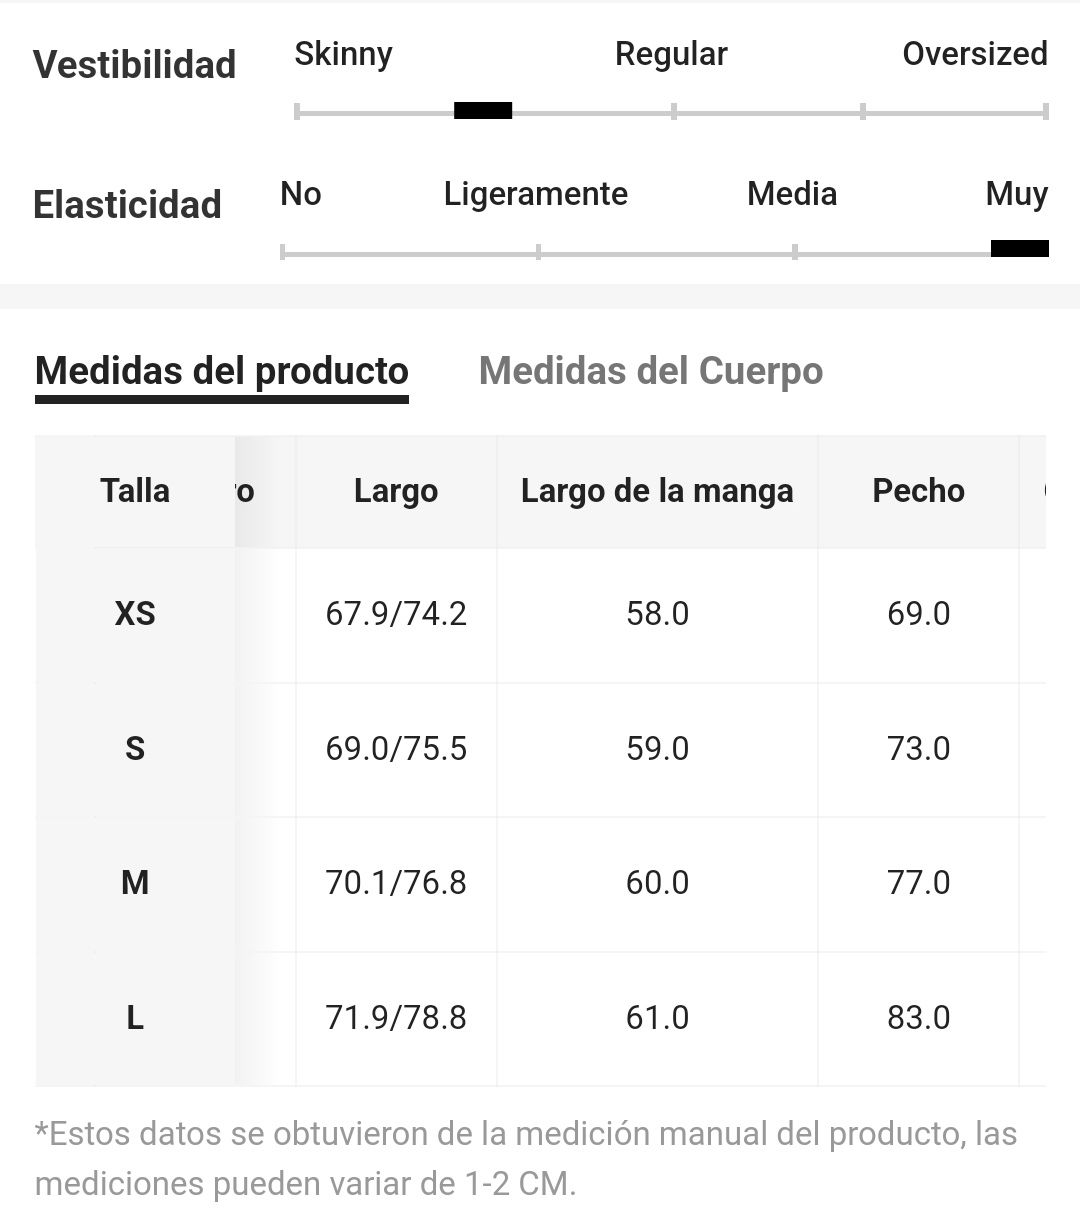Click the 77.0 Pecho value for M

coord(918,883)
